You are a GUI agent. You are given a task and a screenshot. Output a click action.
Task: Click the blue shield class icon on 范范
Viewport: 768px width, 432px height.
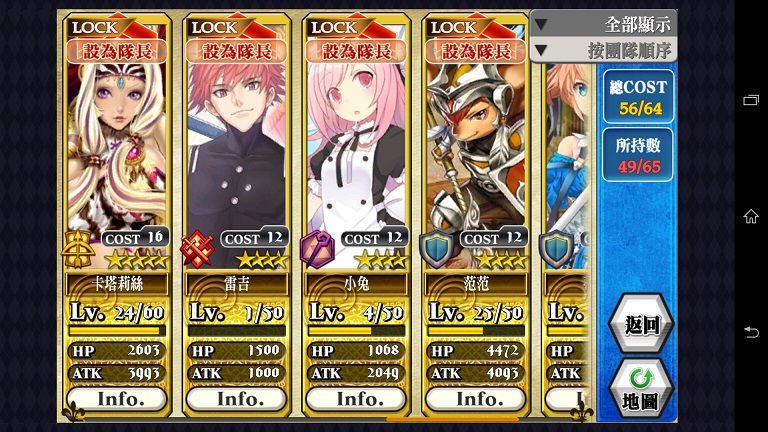pos(436,249)
